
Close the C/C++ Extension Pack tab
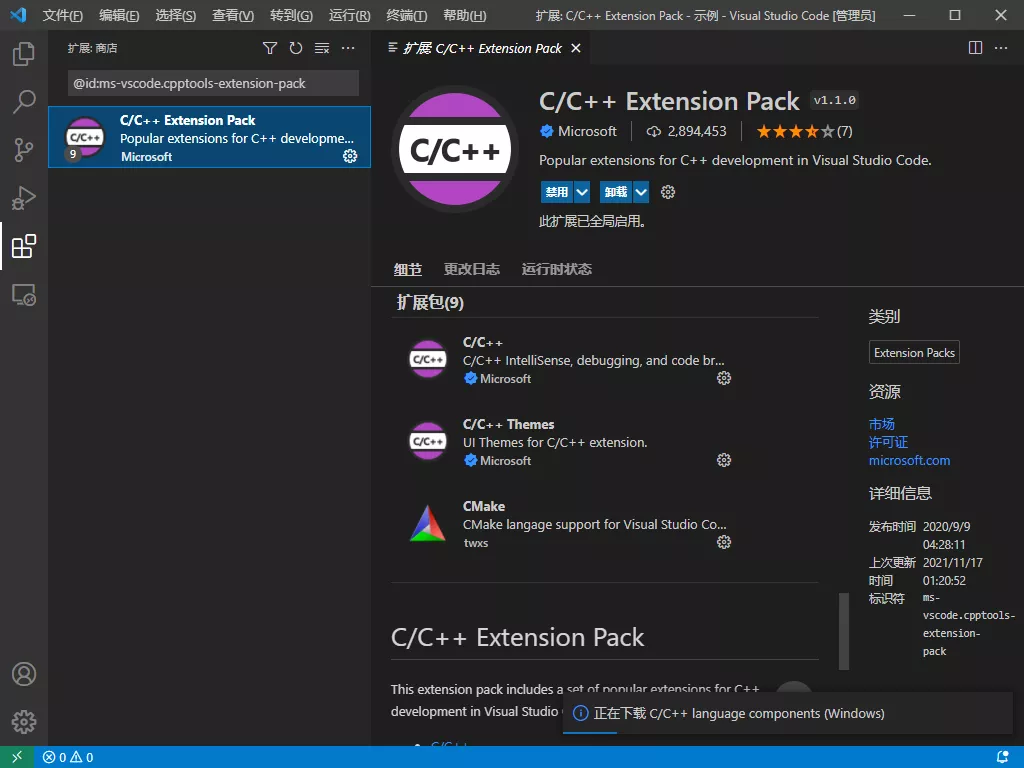(x=576, y=48)
